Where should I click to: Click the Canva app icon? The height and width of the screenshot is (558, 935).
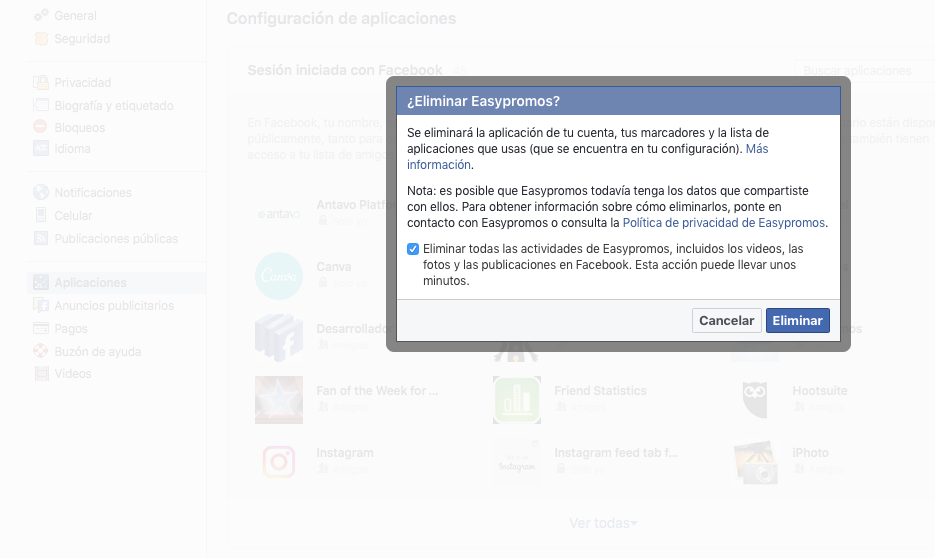click(279, 276)
